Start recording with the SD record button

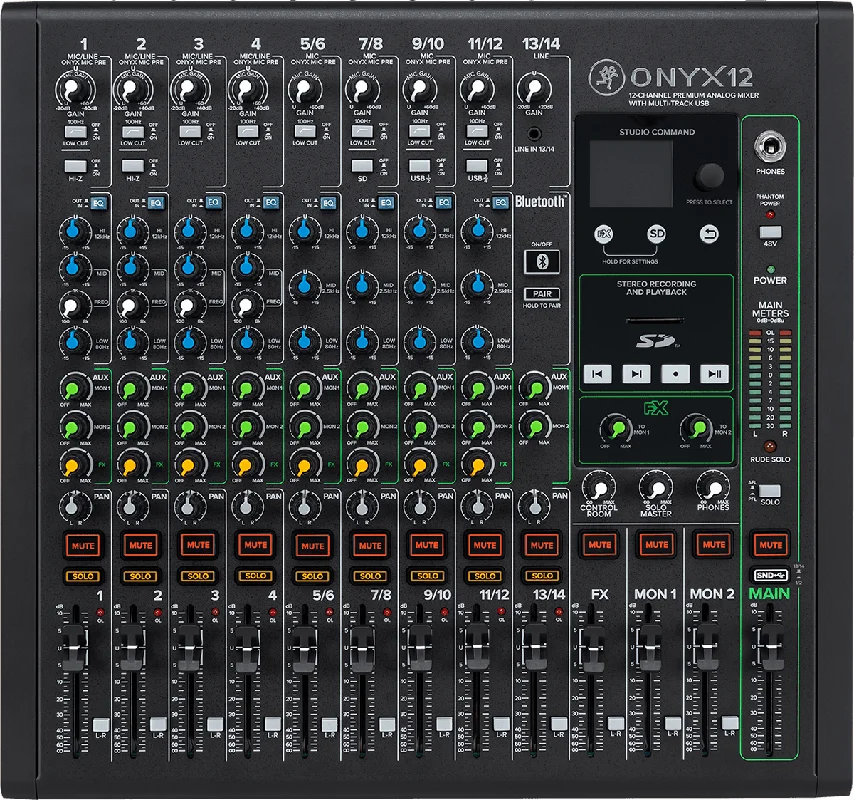point(675,374)
